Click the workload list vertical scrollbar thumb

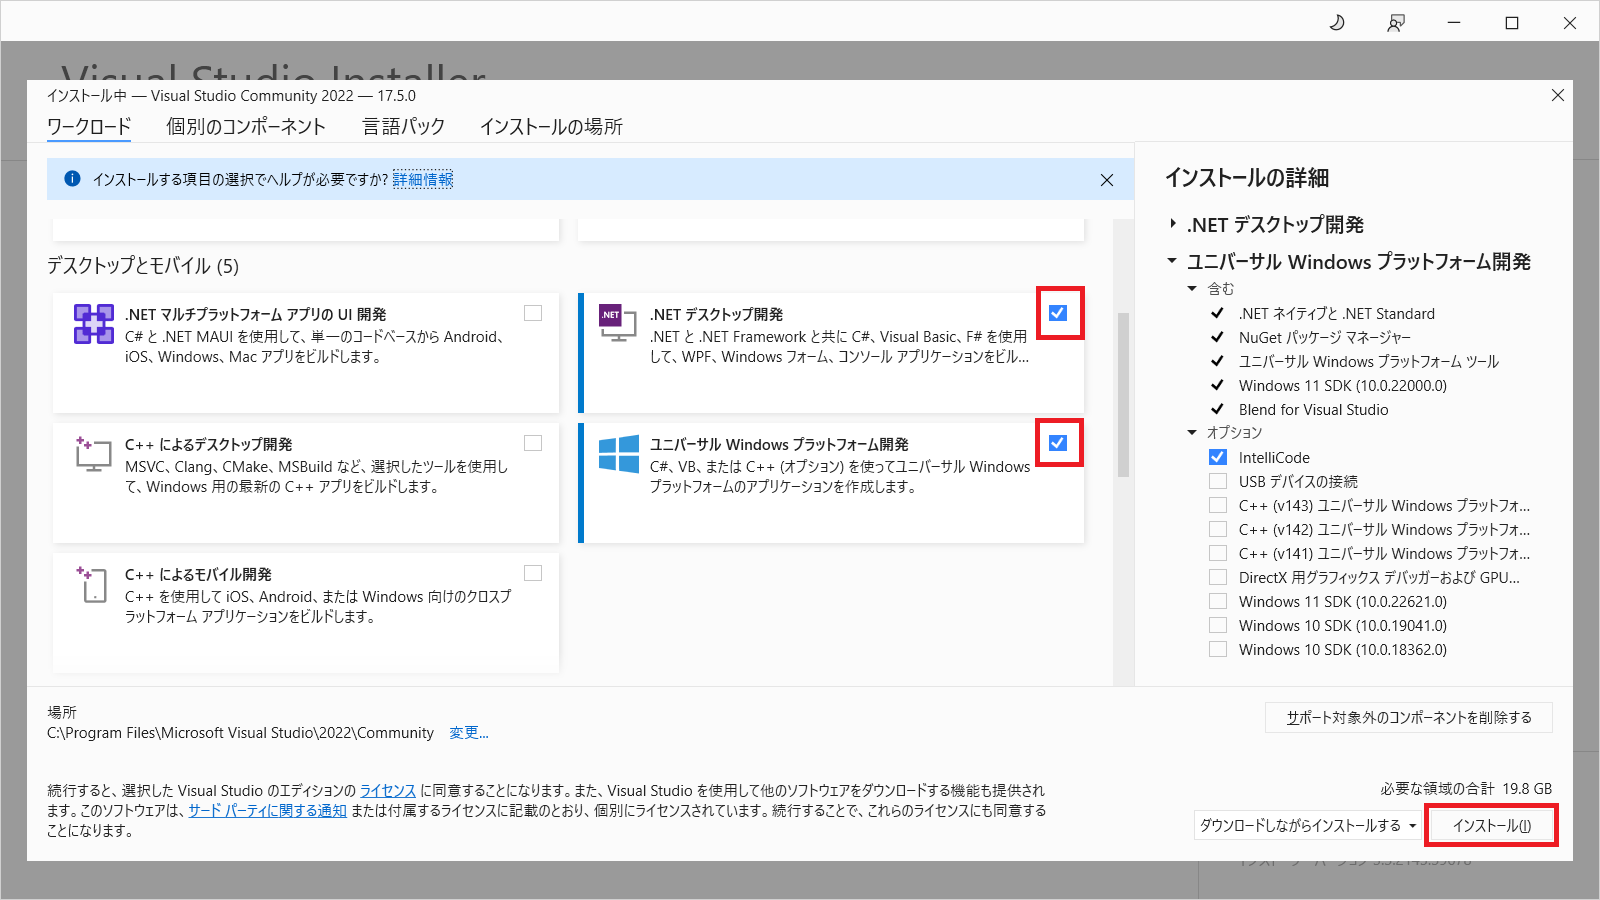[x=1123, y=395]
